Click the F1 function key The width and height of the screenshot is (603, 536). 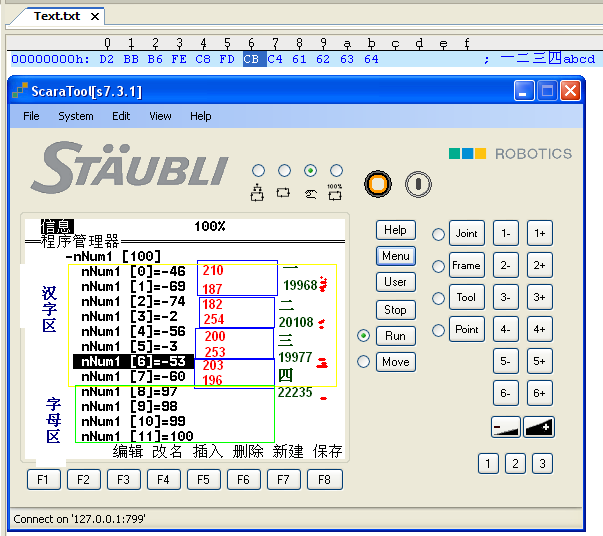tap(43, 480)
